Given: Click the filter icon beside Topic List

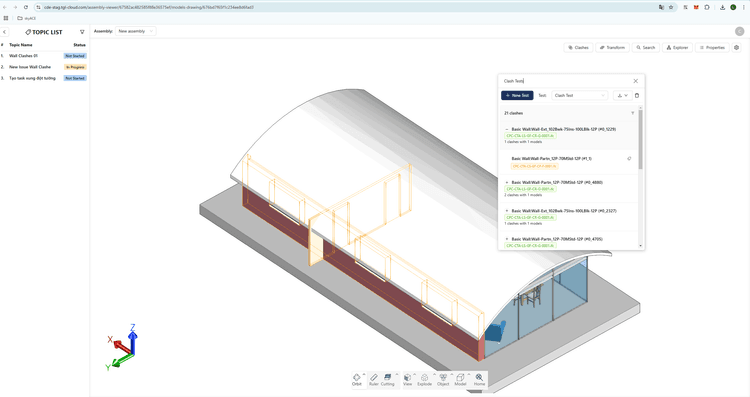Looking at the screenshot, I should 82,32.
